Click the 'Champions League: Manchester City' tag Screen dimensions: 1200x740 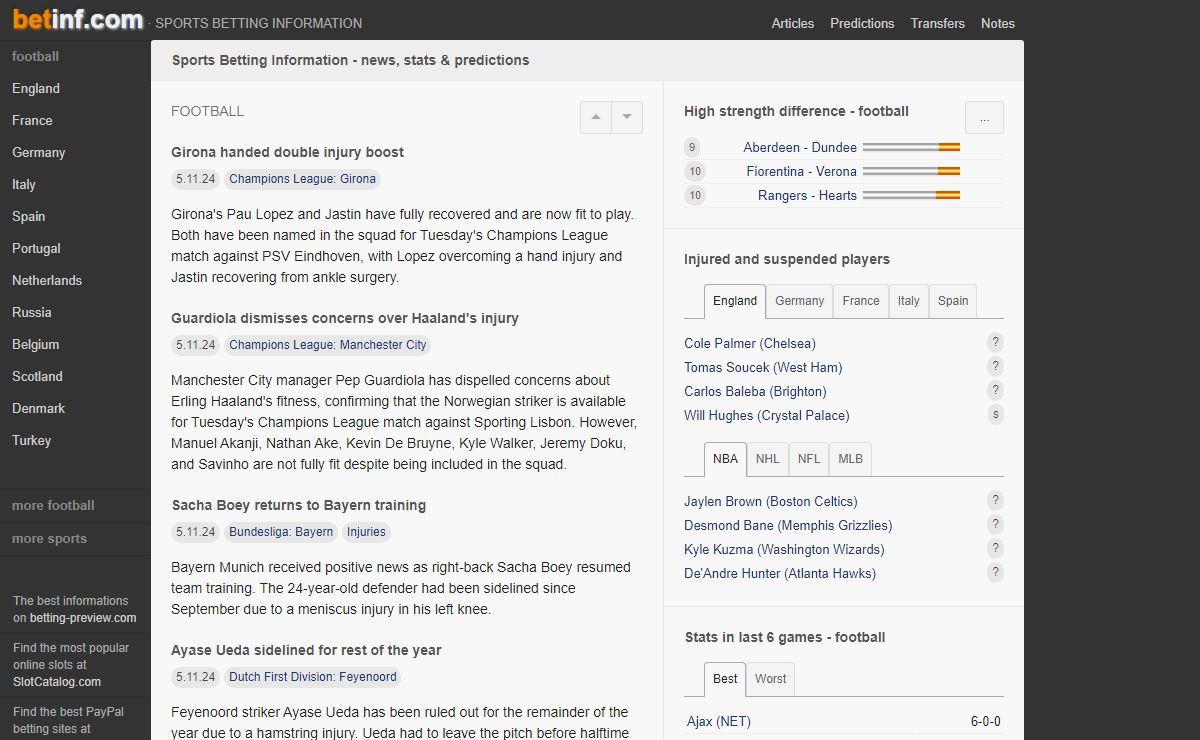pos(328,345)
